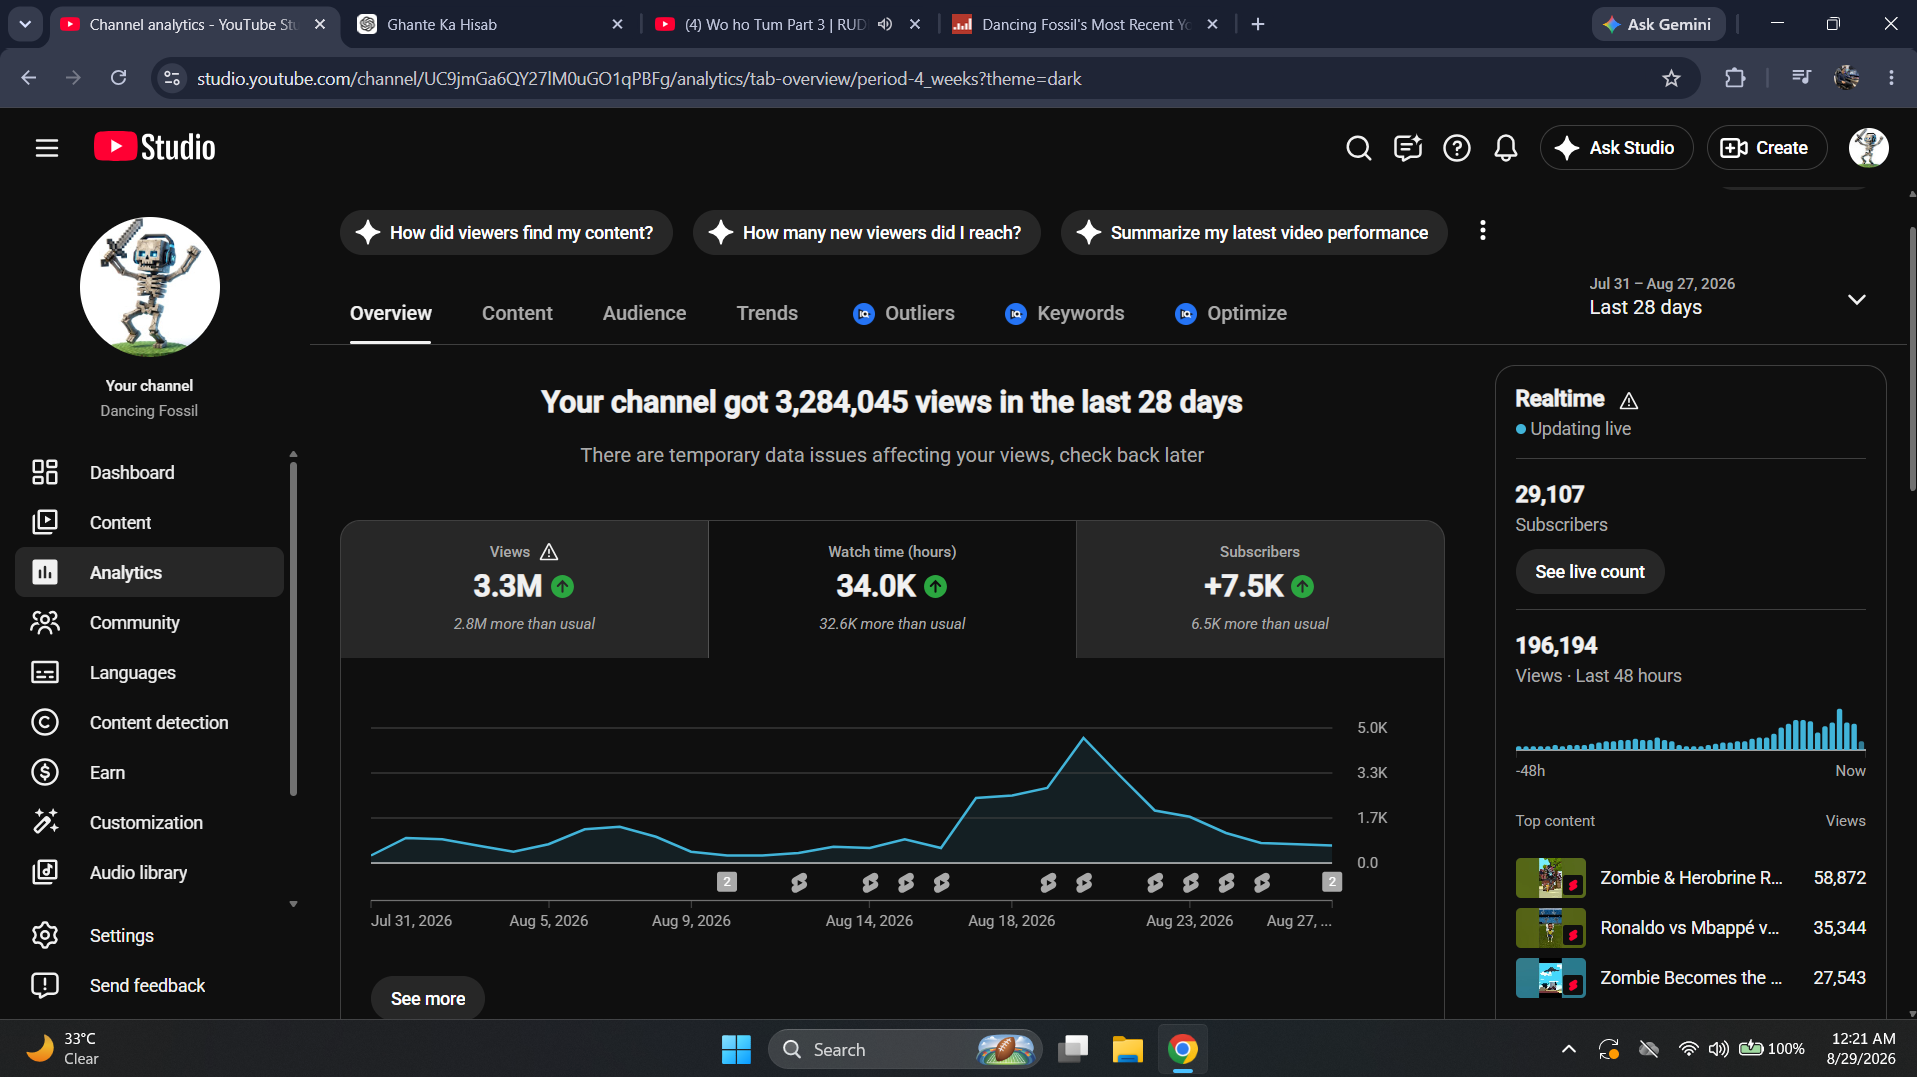Switch to the Audience tab

[644, 313]
